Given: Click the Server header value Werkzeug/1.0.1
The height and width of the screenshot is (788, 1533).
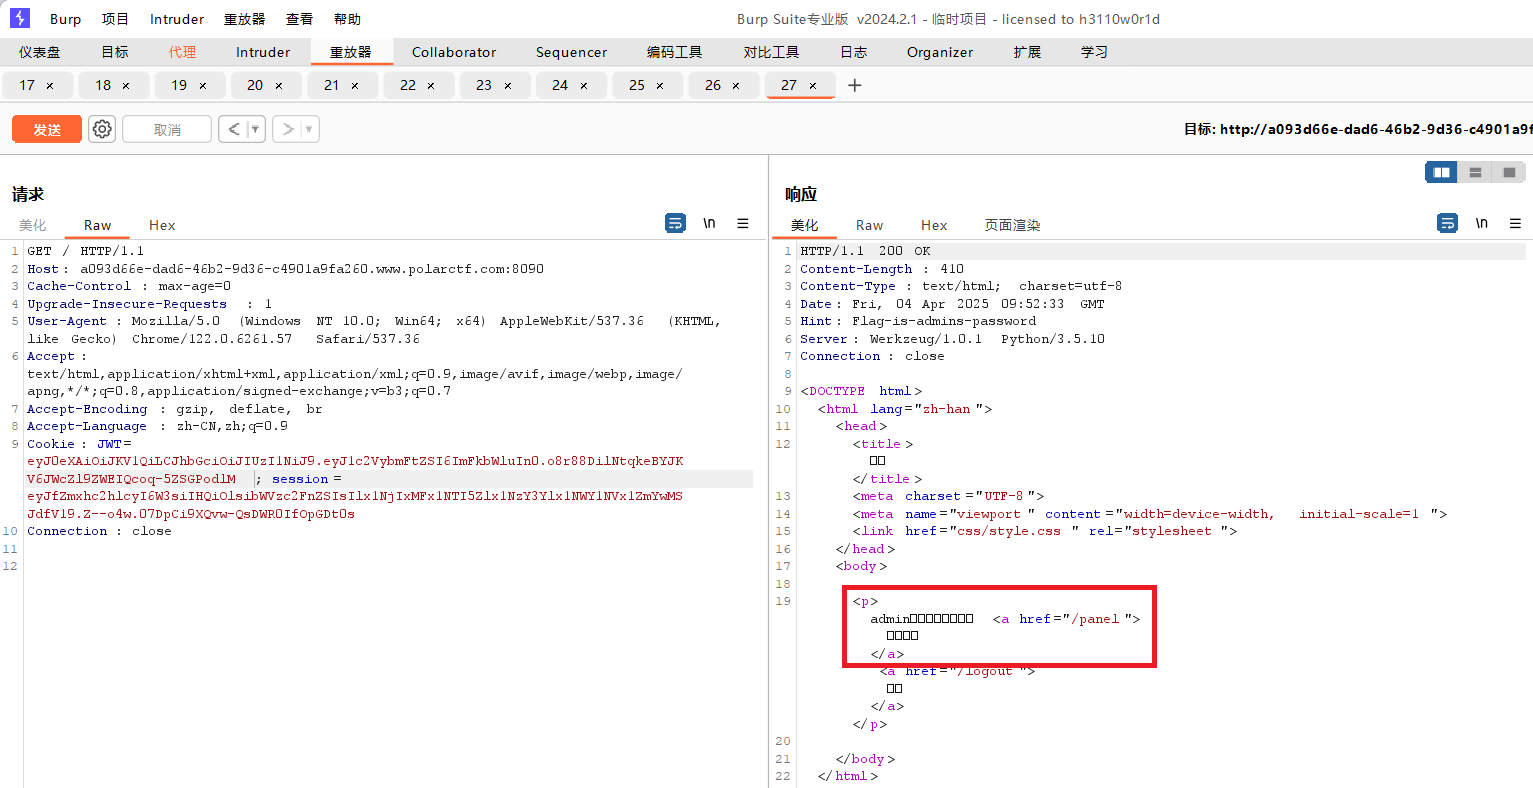Looking at the screenshot, I should 926,339.
